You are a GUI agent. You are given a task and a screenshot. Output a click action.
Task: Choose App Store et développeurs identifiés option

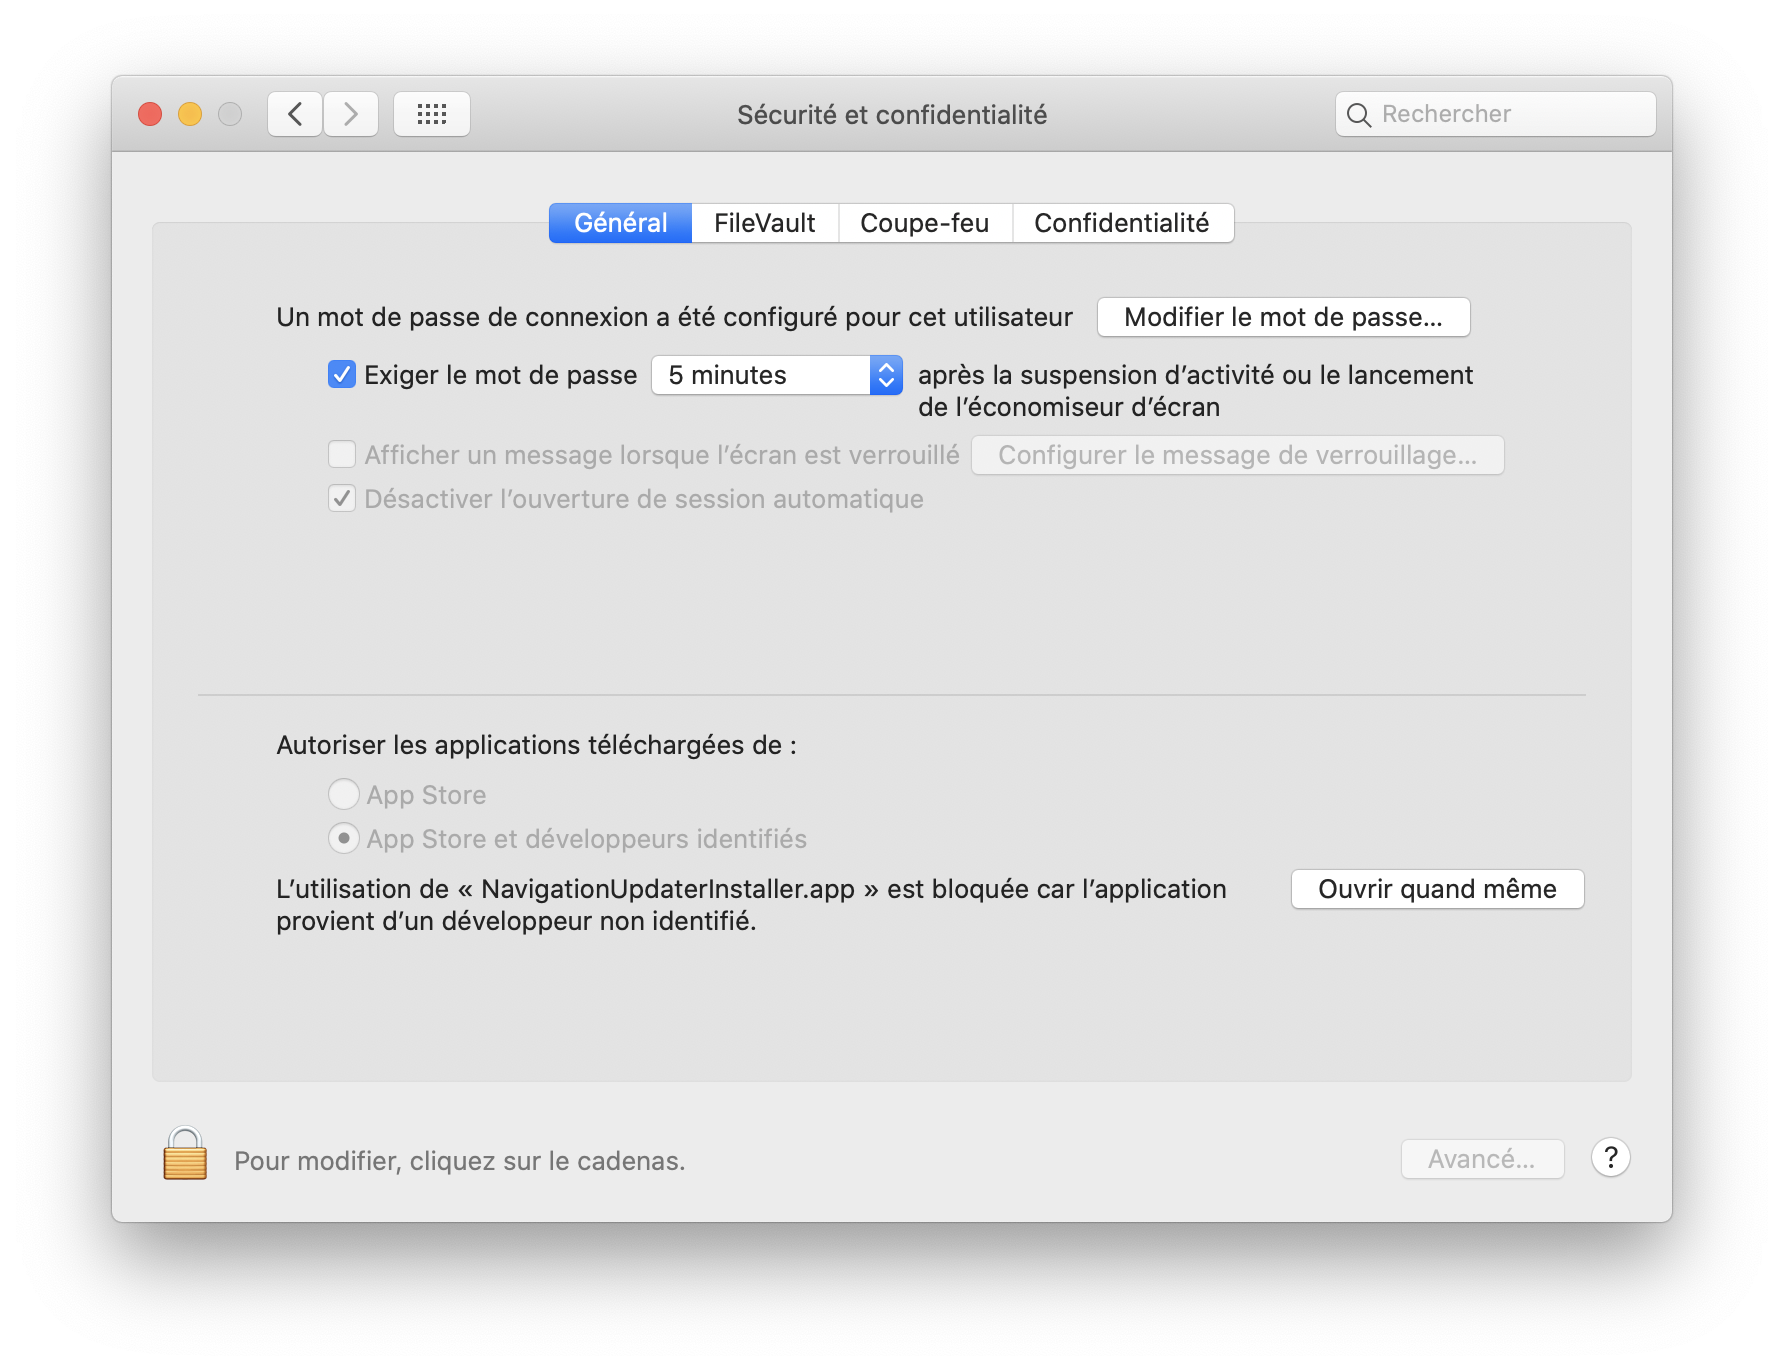tap(344, 839)
